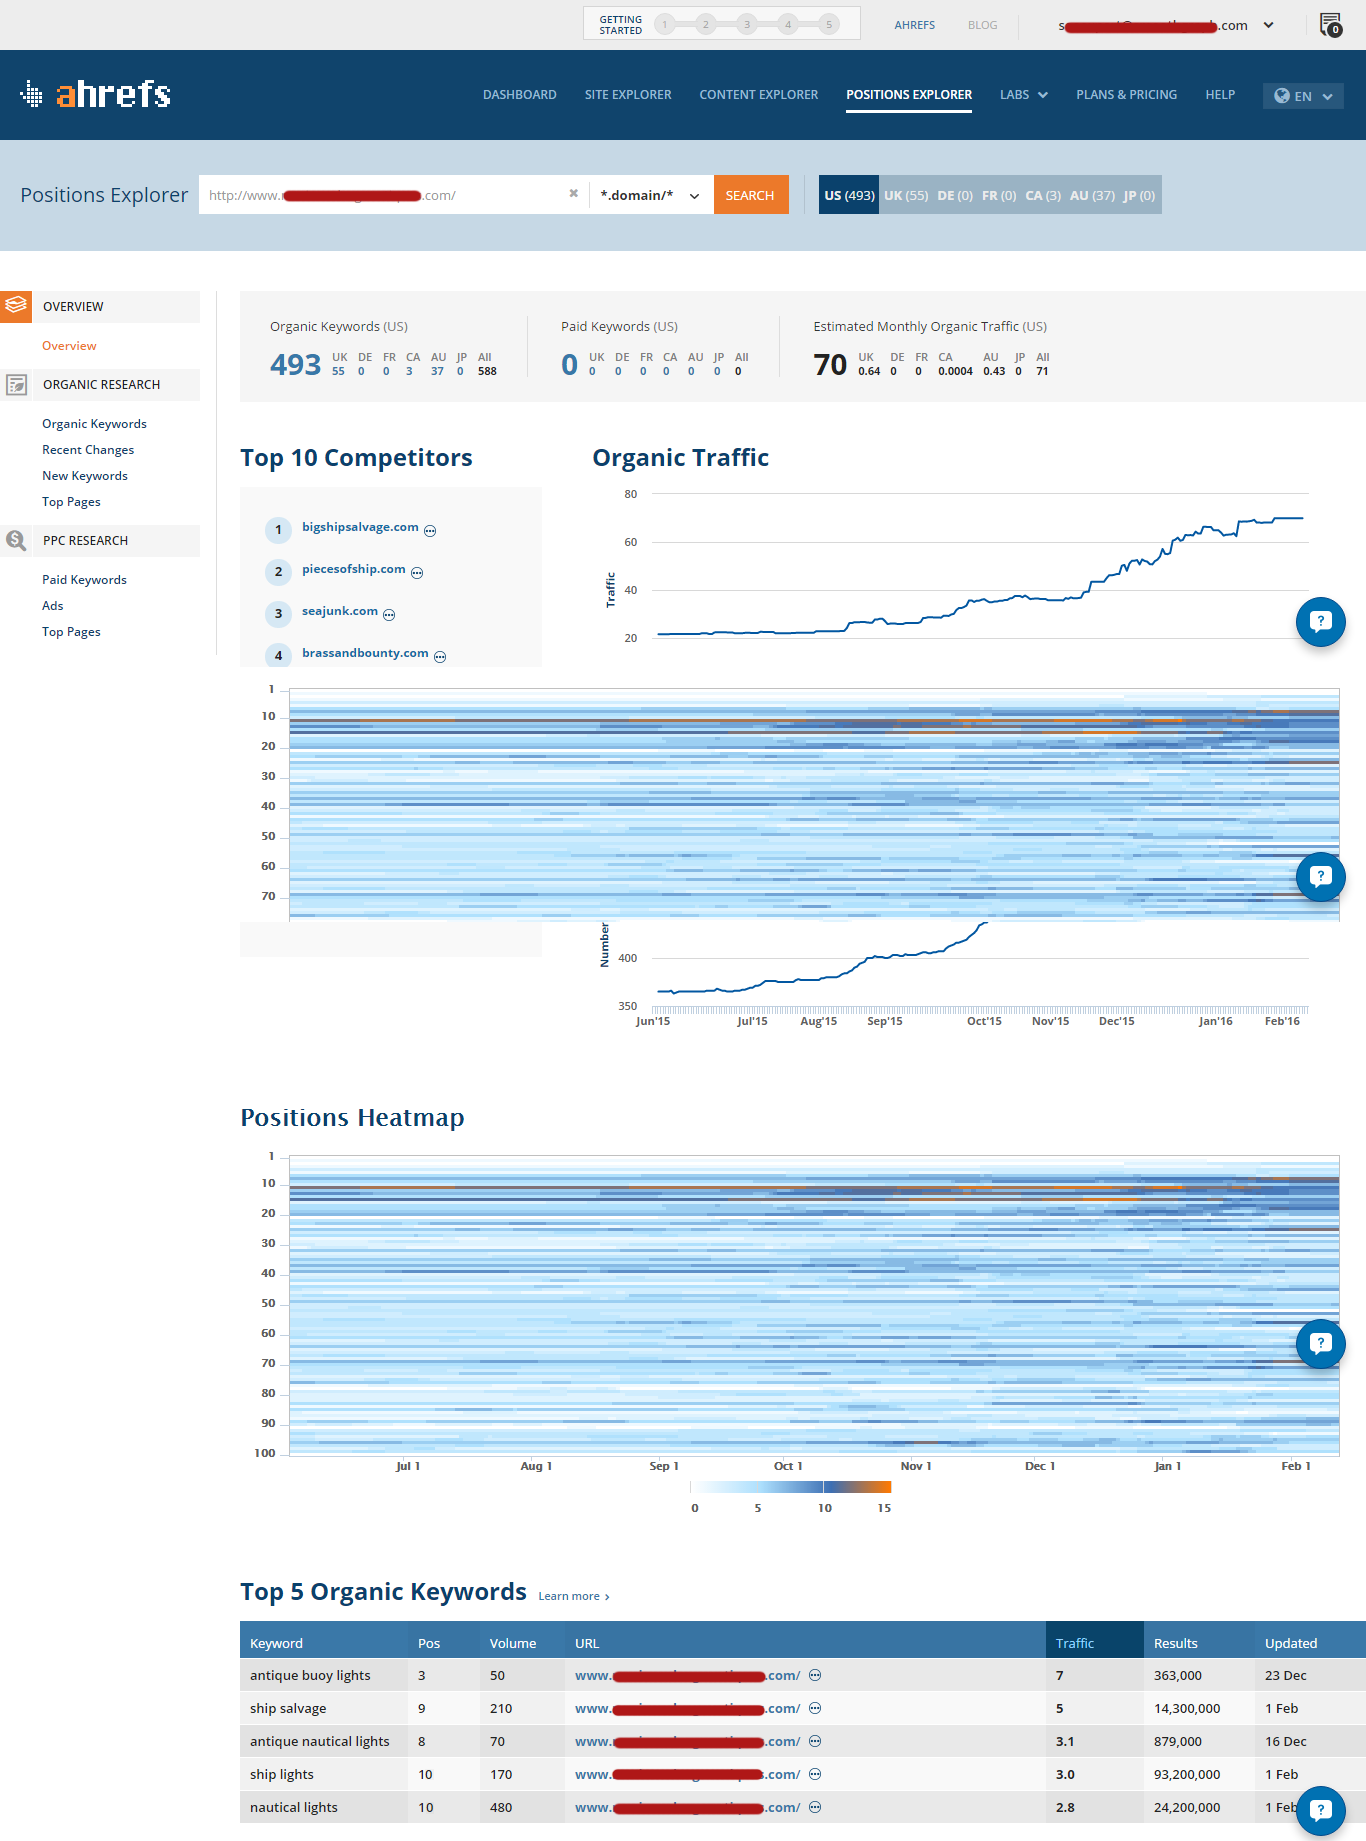Switch country to UK (55)

pos(905,195)
